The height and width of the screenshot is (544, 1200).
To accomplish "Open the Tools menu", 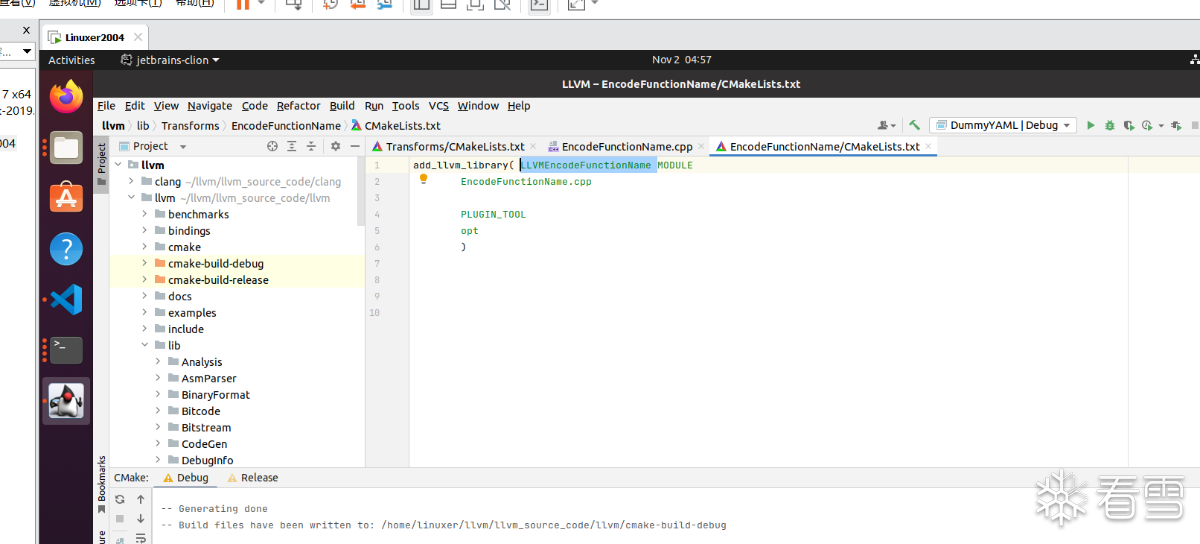I will coord(405,106).
